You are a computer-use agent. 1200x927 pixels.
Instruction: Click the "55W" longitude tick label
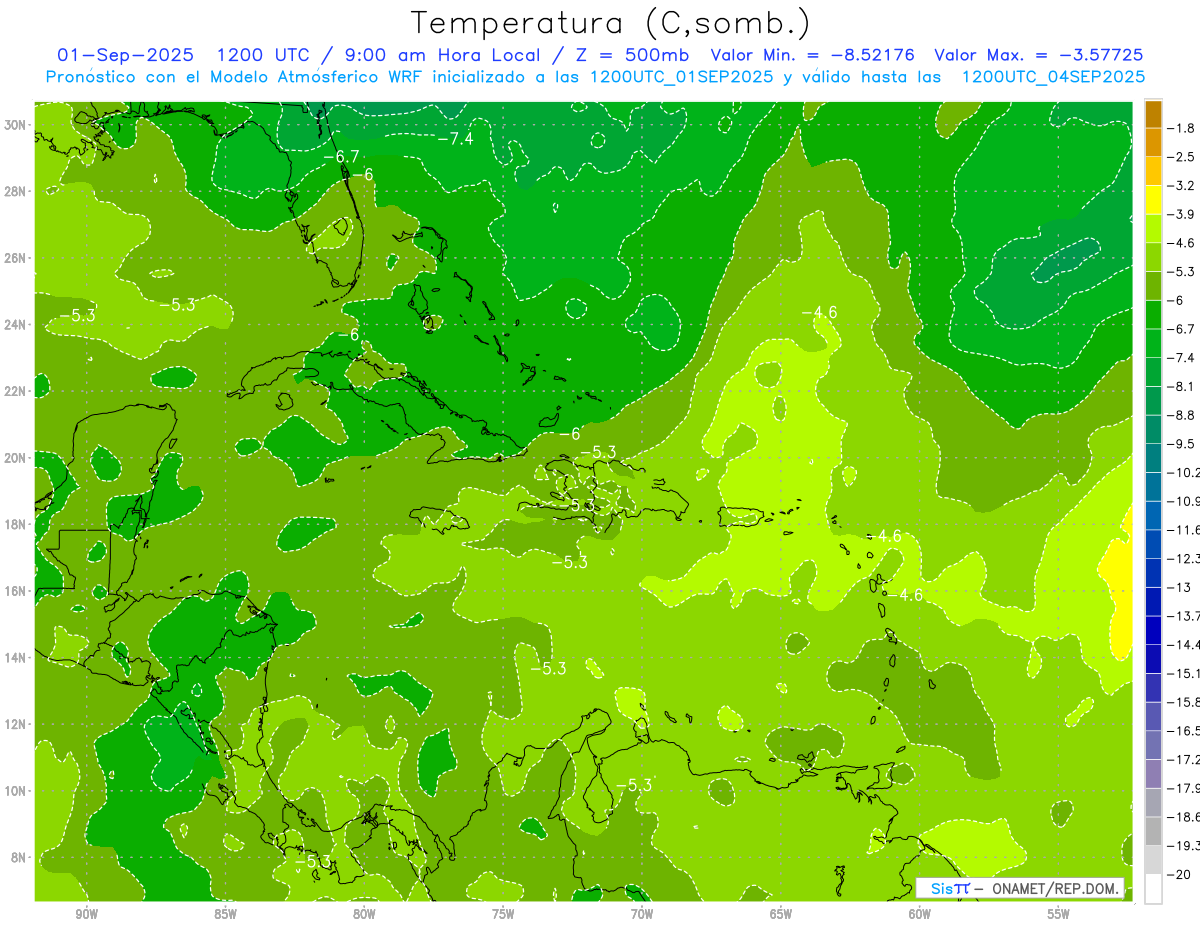pyautogui.click(x=1059, y=915)
